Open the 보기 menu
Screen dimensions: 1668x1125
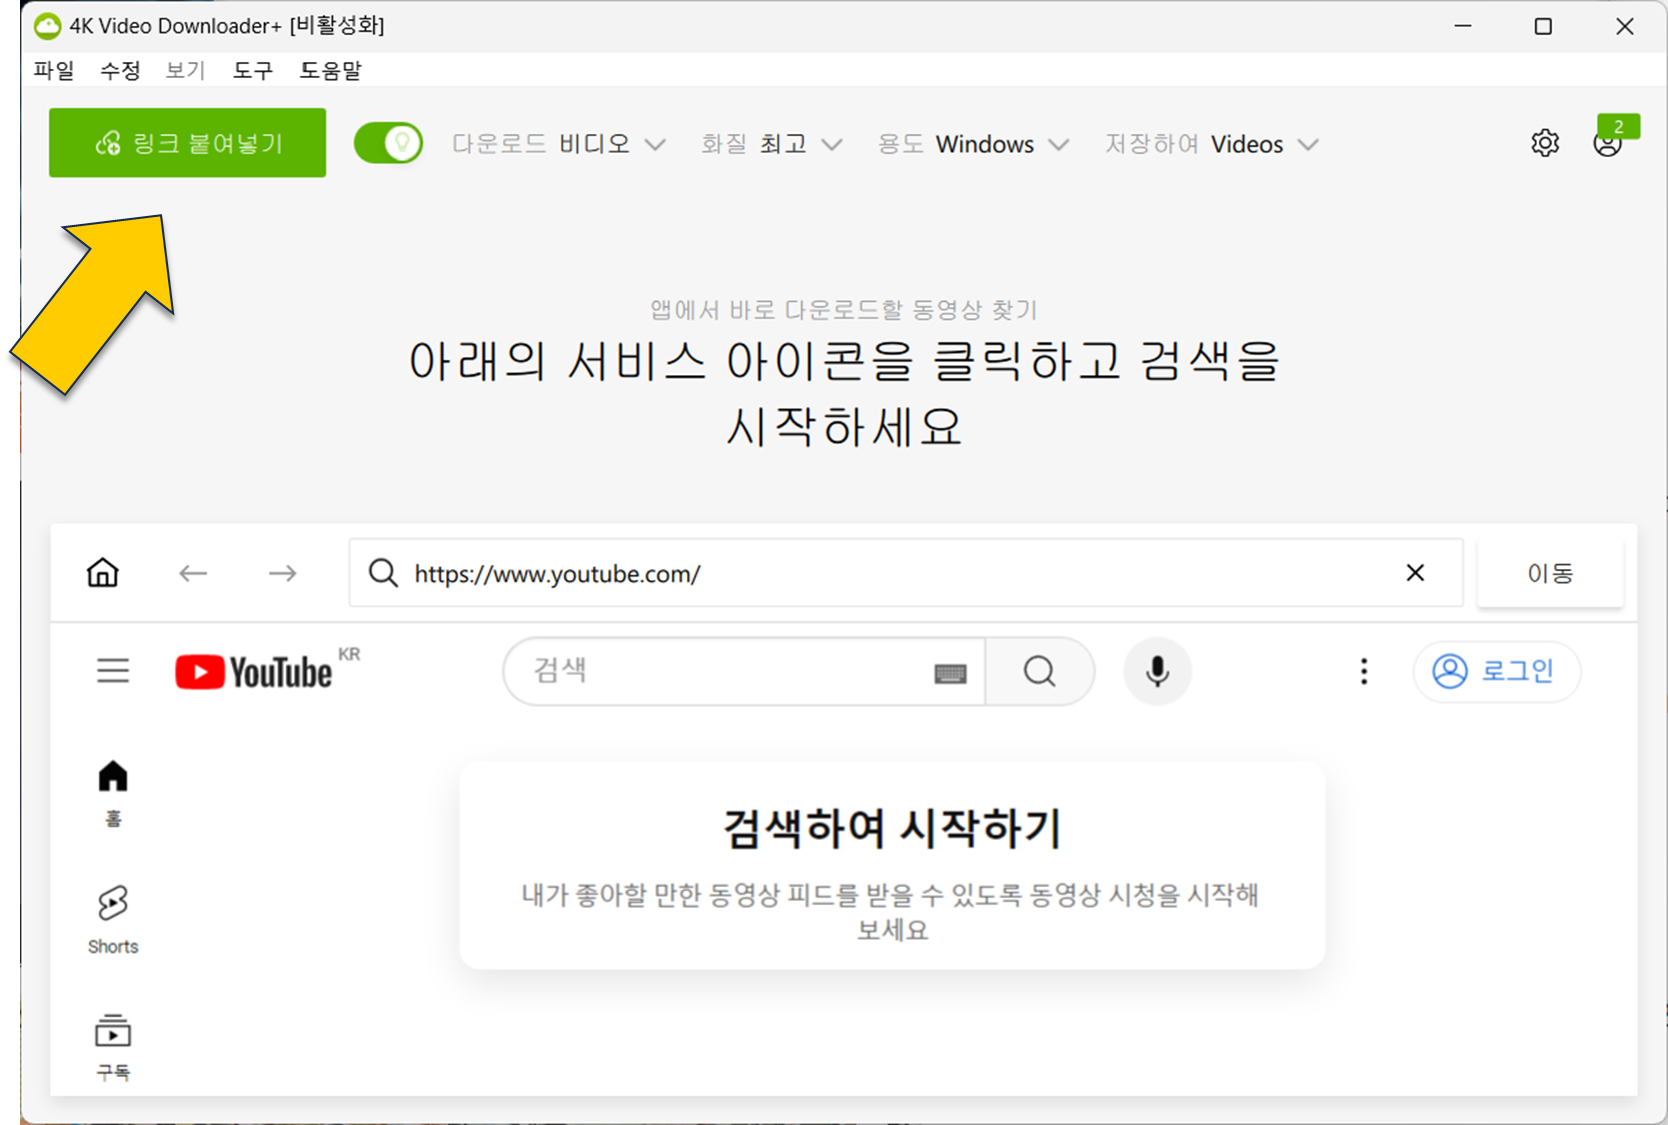tap(186, 70)
